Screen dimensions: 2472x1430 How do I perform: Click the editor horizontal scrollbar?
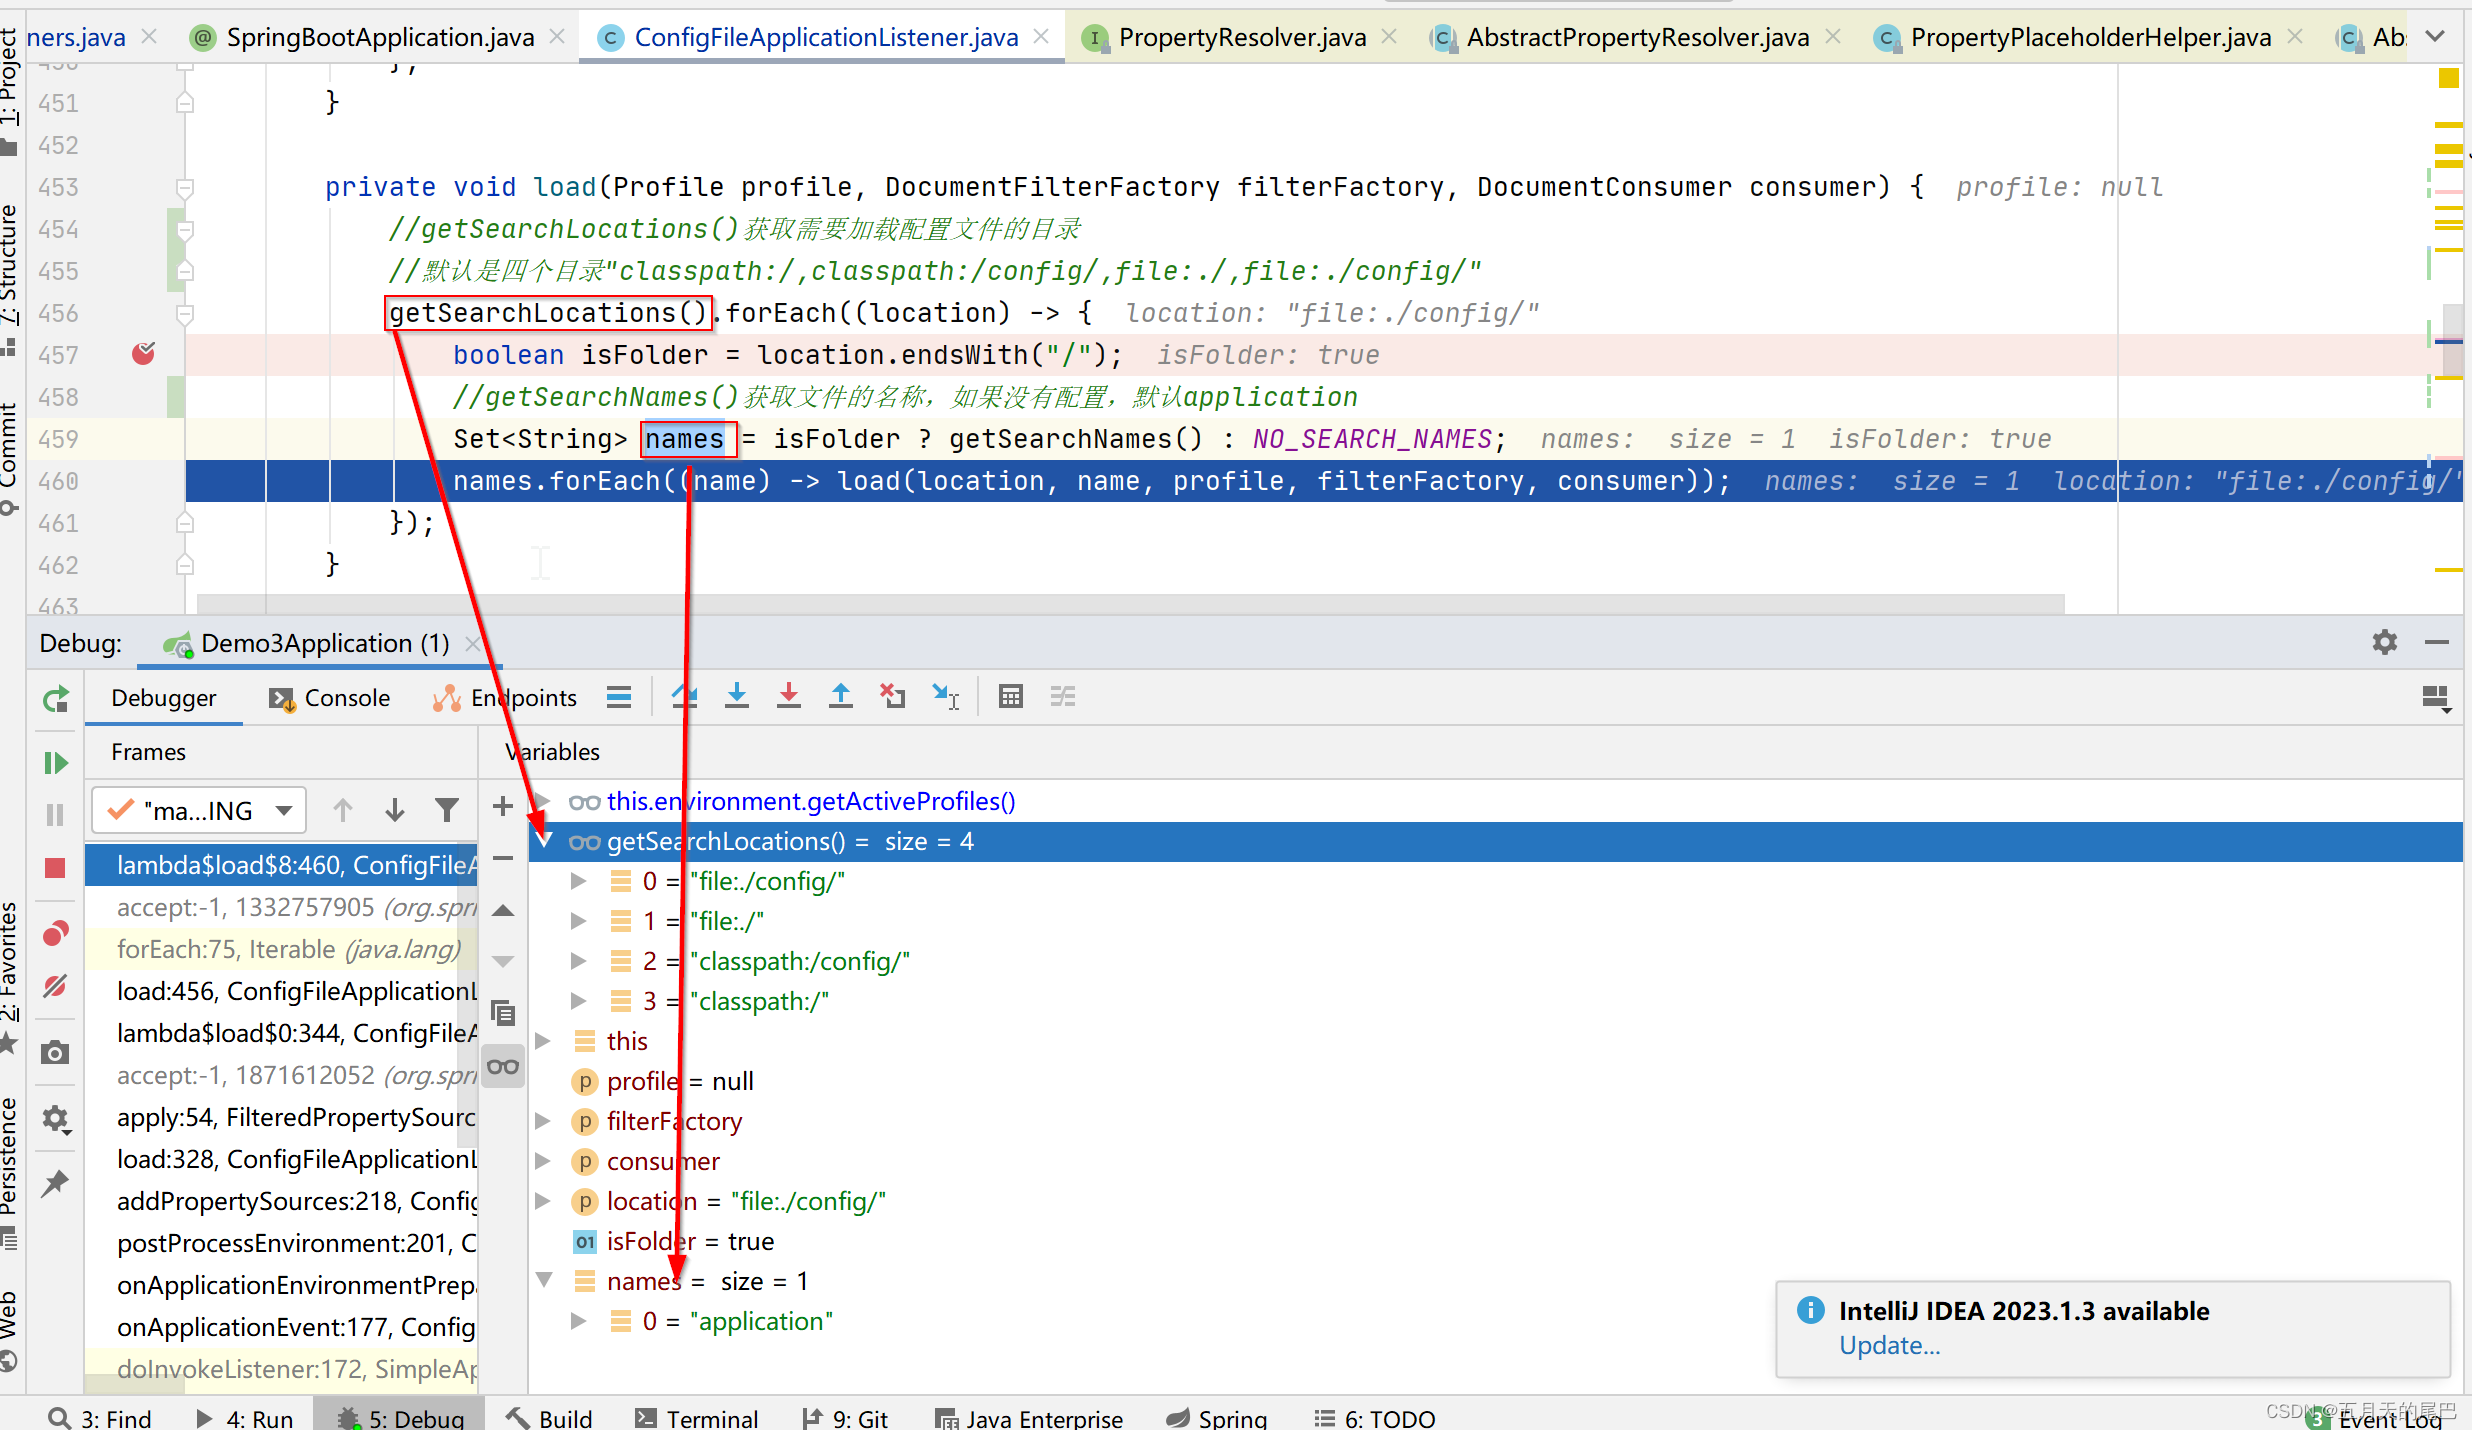click(1130, 603)
